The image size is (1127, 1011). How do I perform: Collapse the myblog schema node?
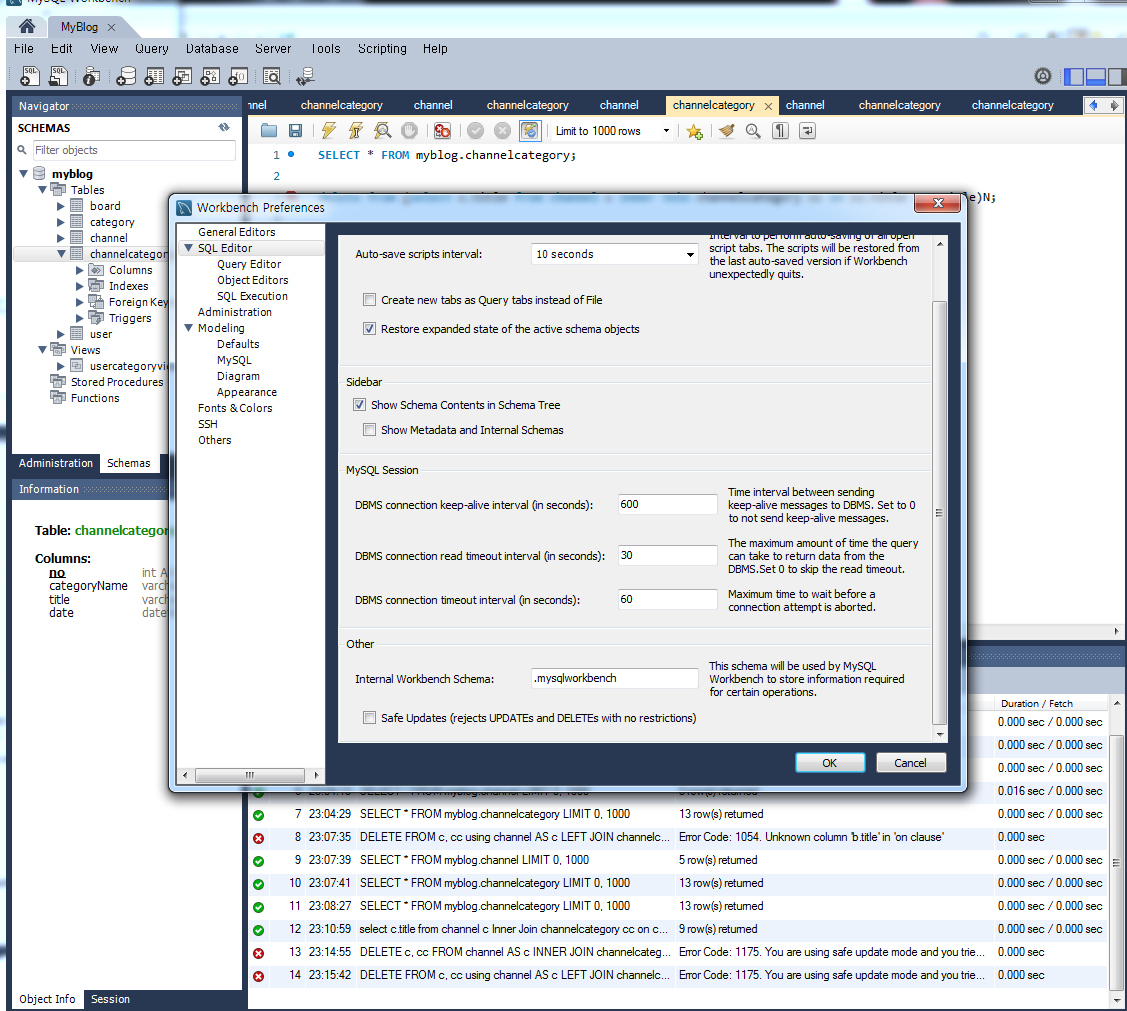pos(24,174)
